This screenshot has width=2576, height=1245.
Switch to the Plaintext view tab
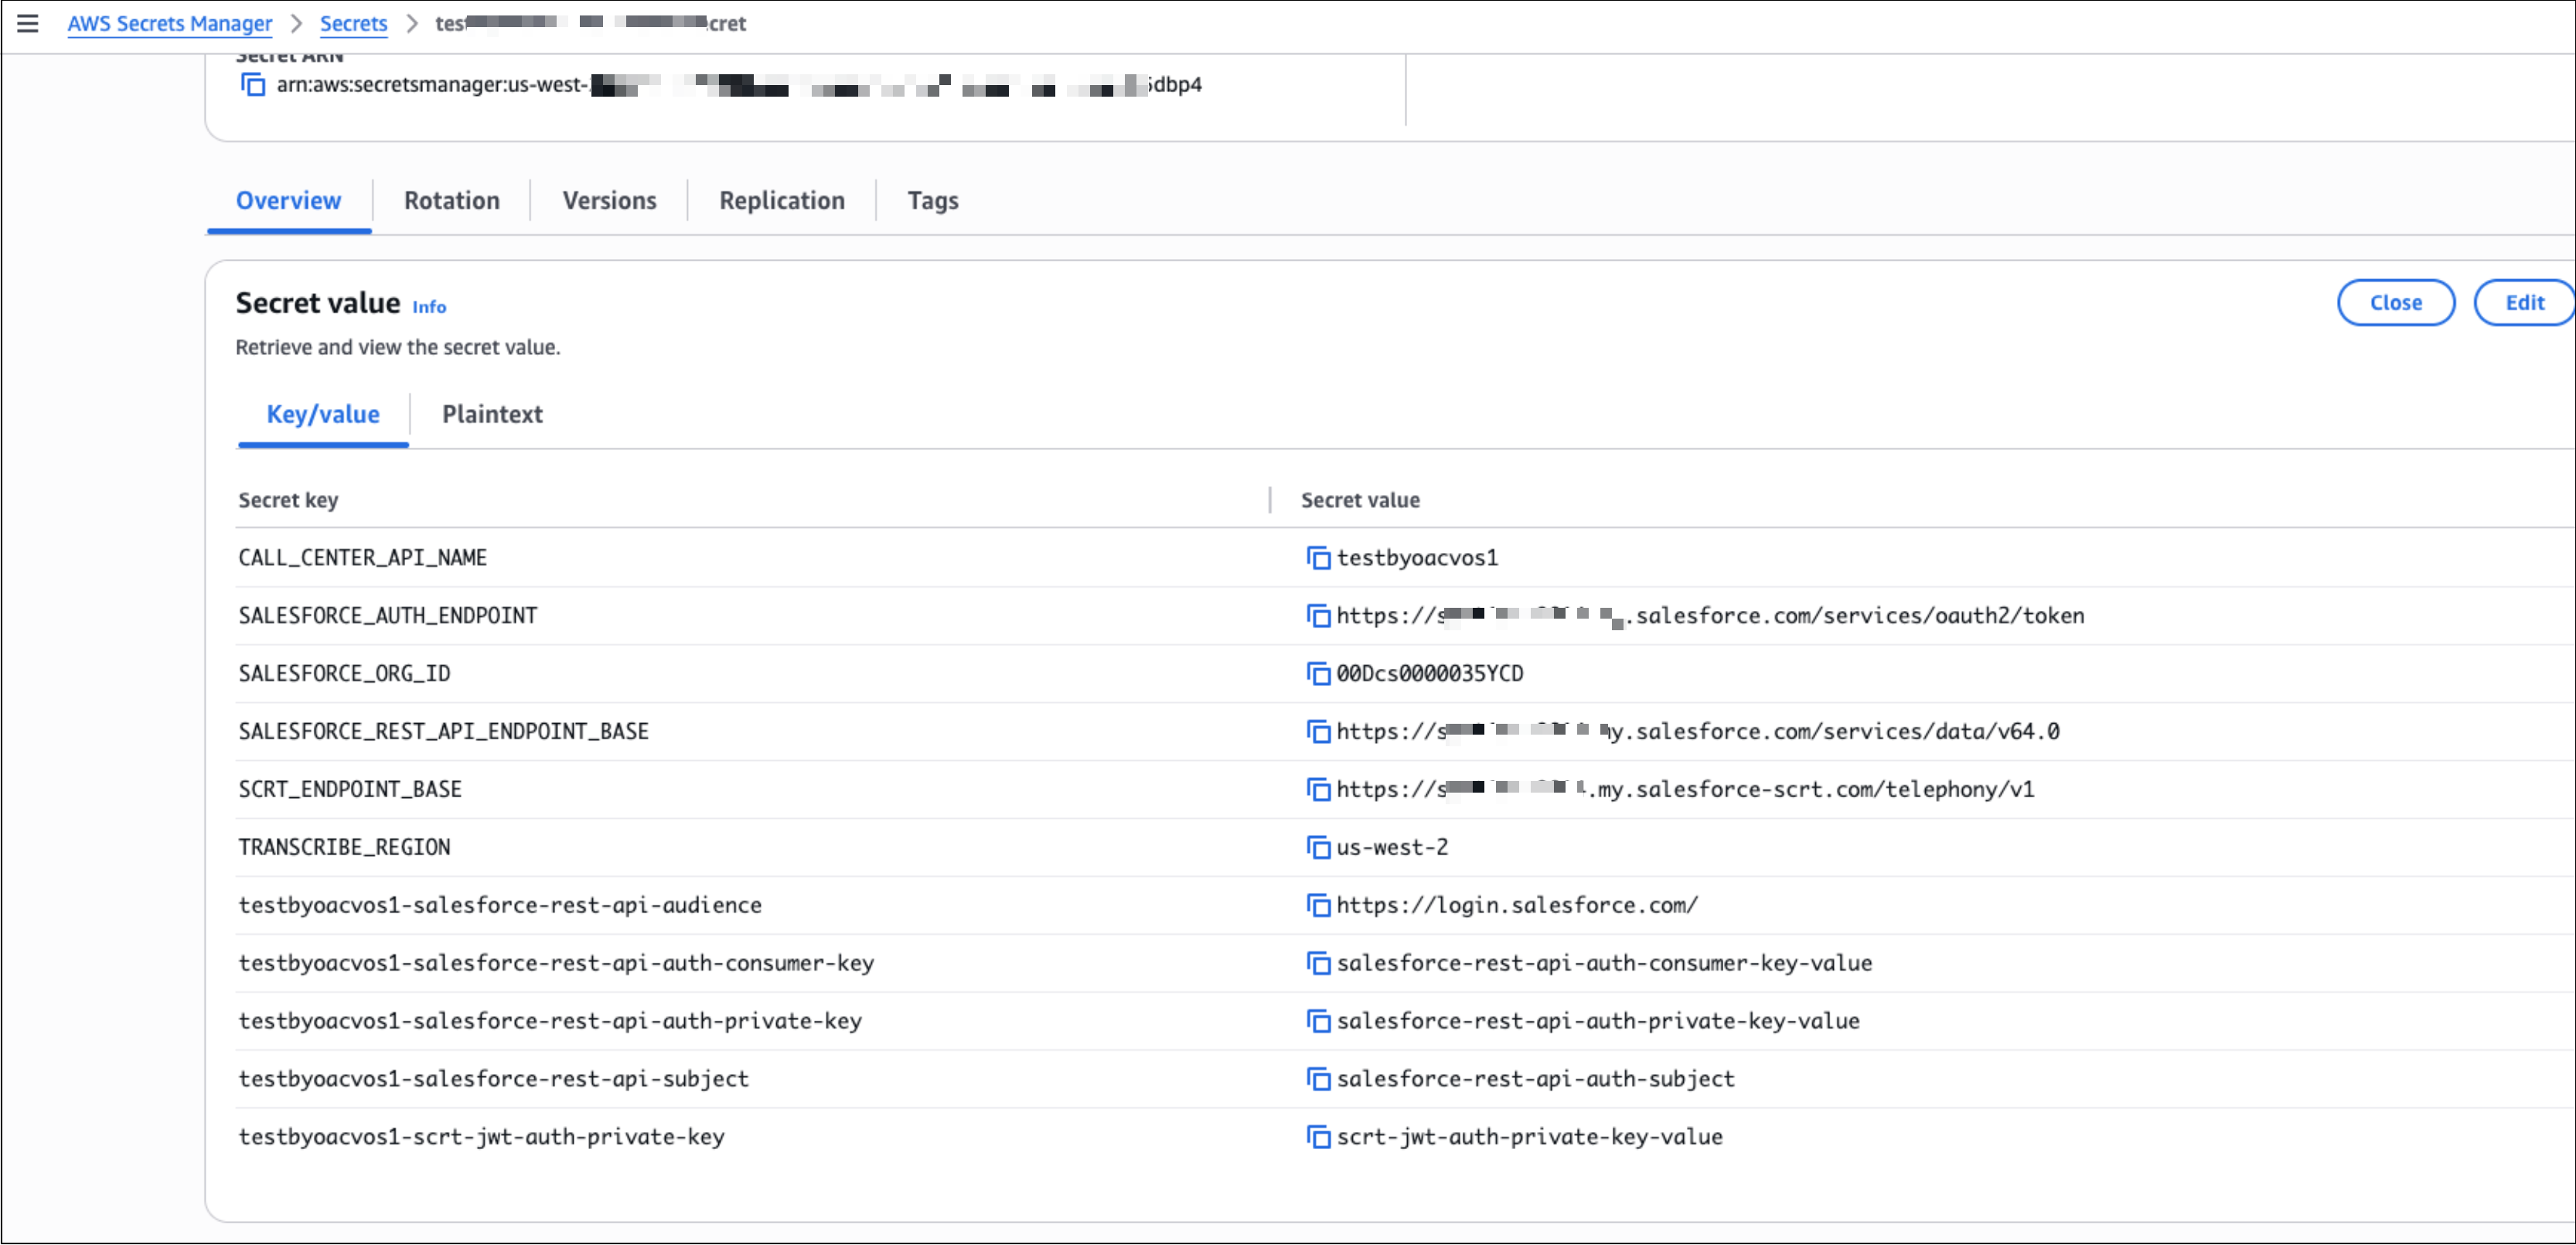492,415
